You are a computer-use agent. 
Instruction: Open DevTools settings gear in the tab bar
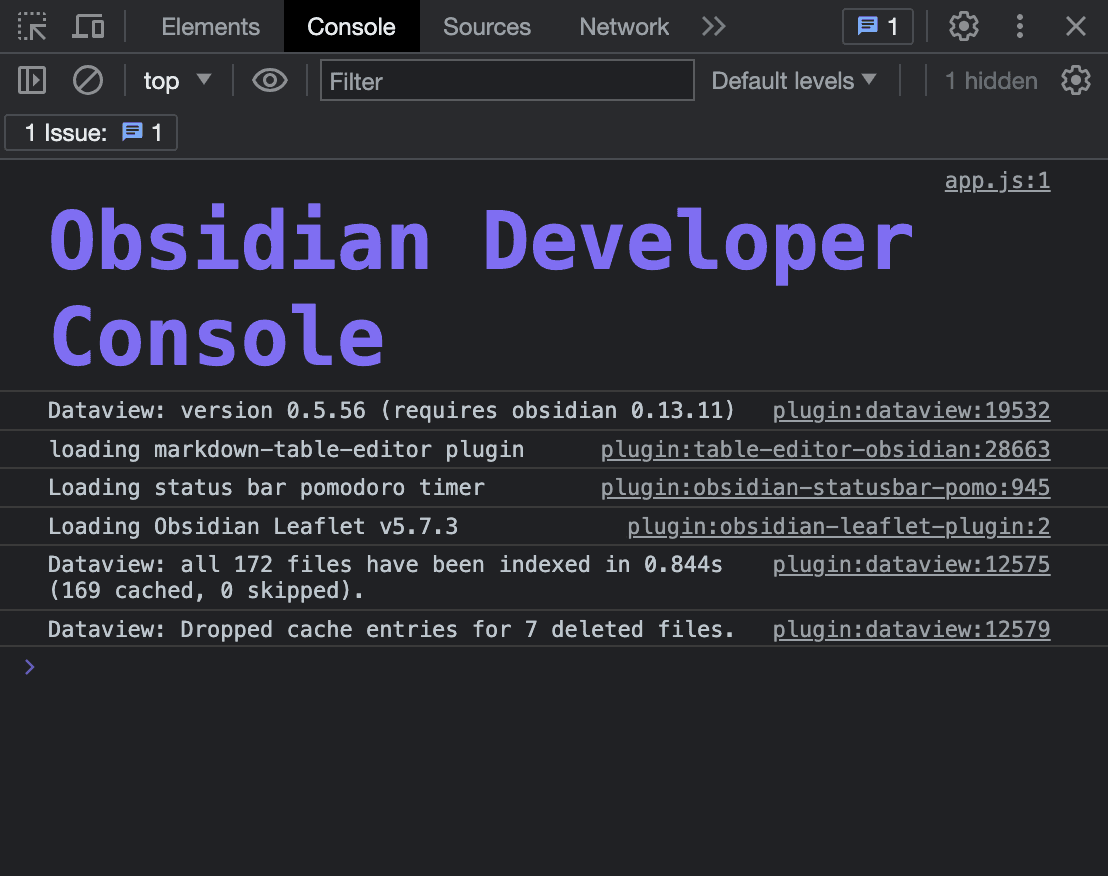[963, 27]
